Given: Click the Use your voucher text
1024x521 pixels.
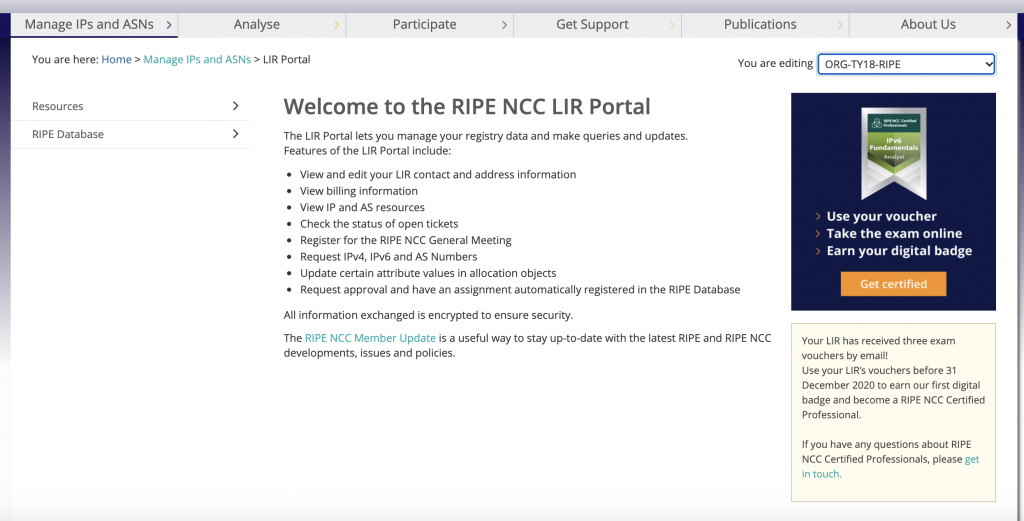Looking at the screenshot, I should pos(881,217).
